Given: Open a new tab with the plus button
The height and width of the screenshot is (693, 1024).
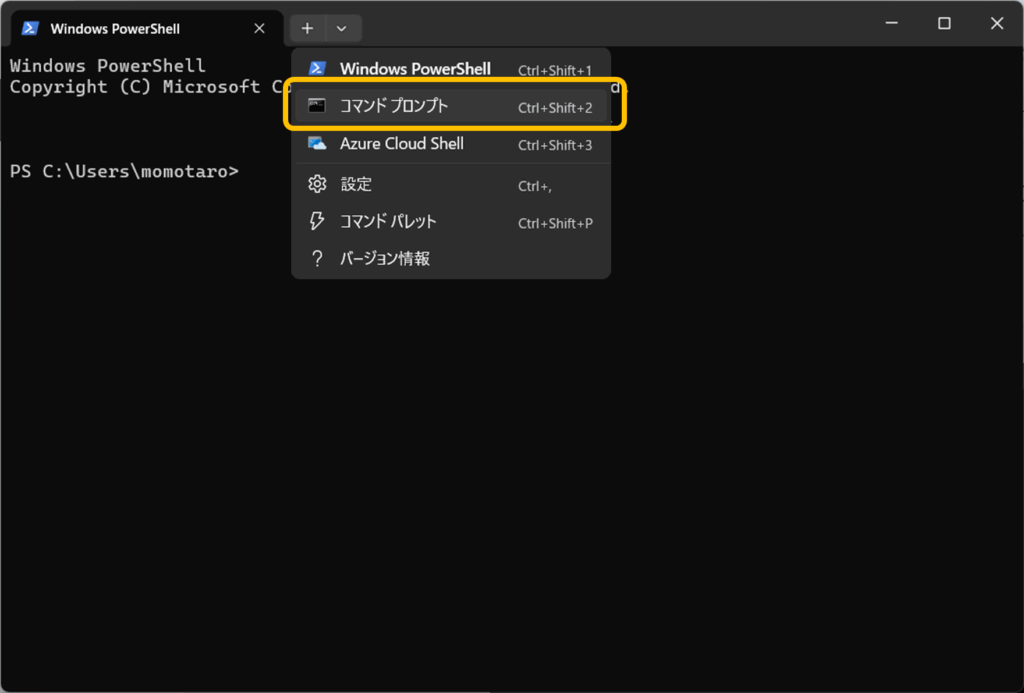Looking at the screenshot, I should click(x=307, y=28).
